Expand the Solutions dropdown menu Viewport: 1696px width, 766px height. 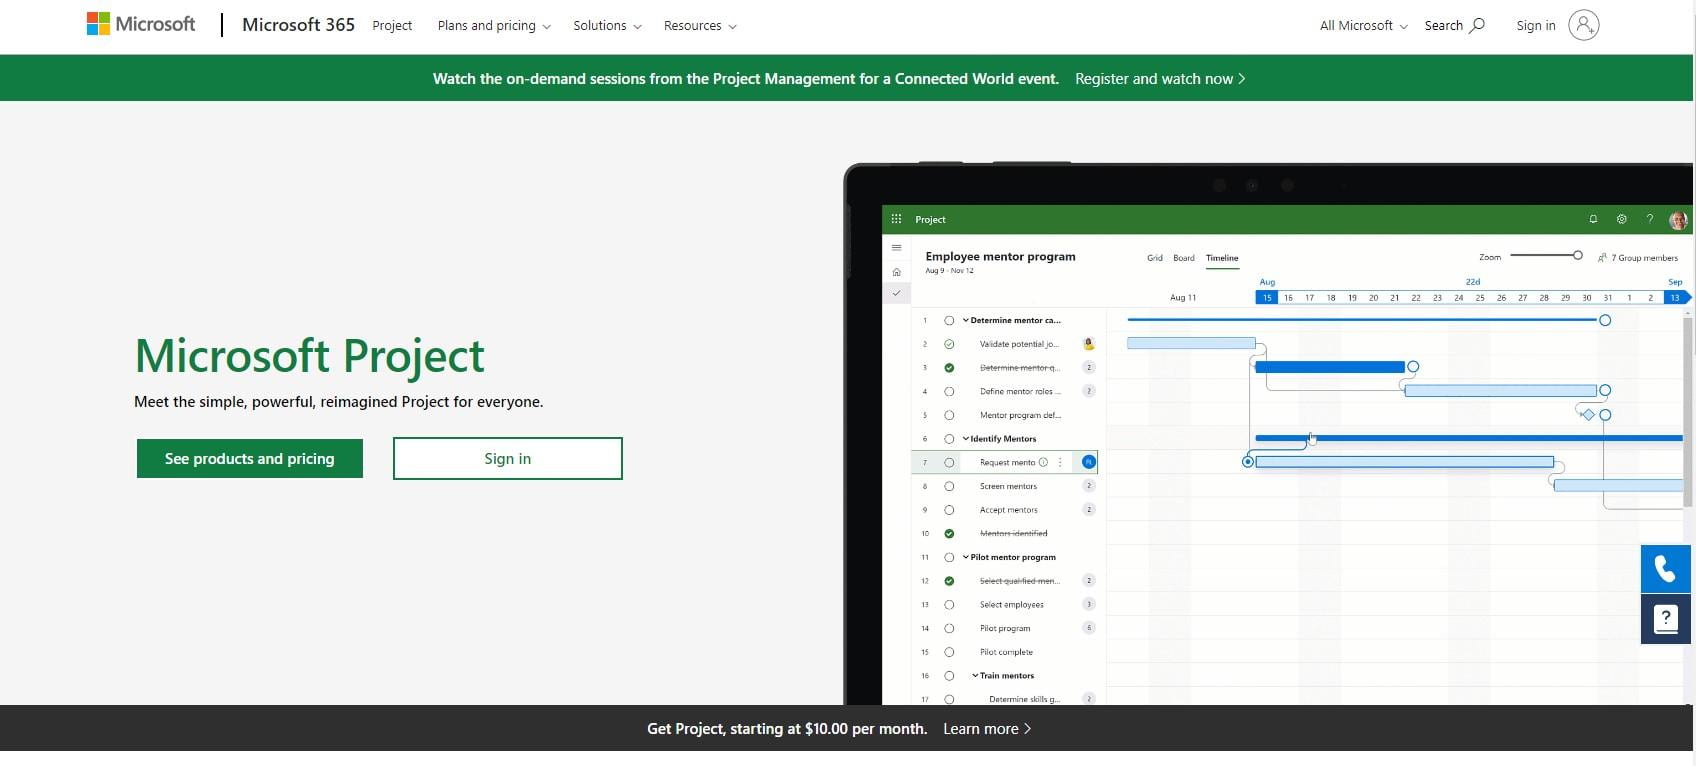point(607,26)
